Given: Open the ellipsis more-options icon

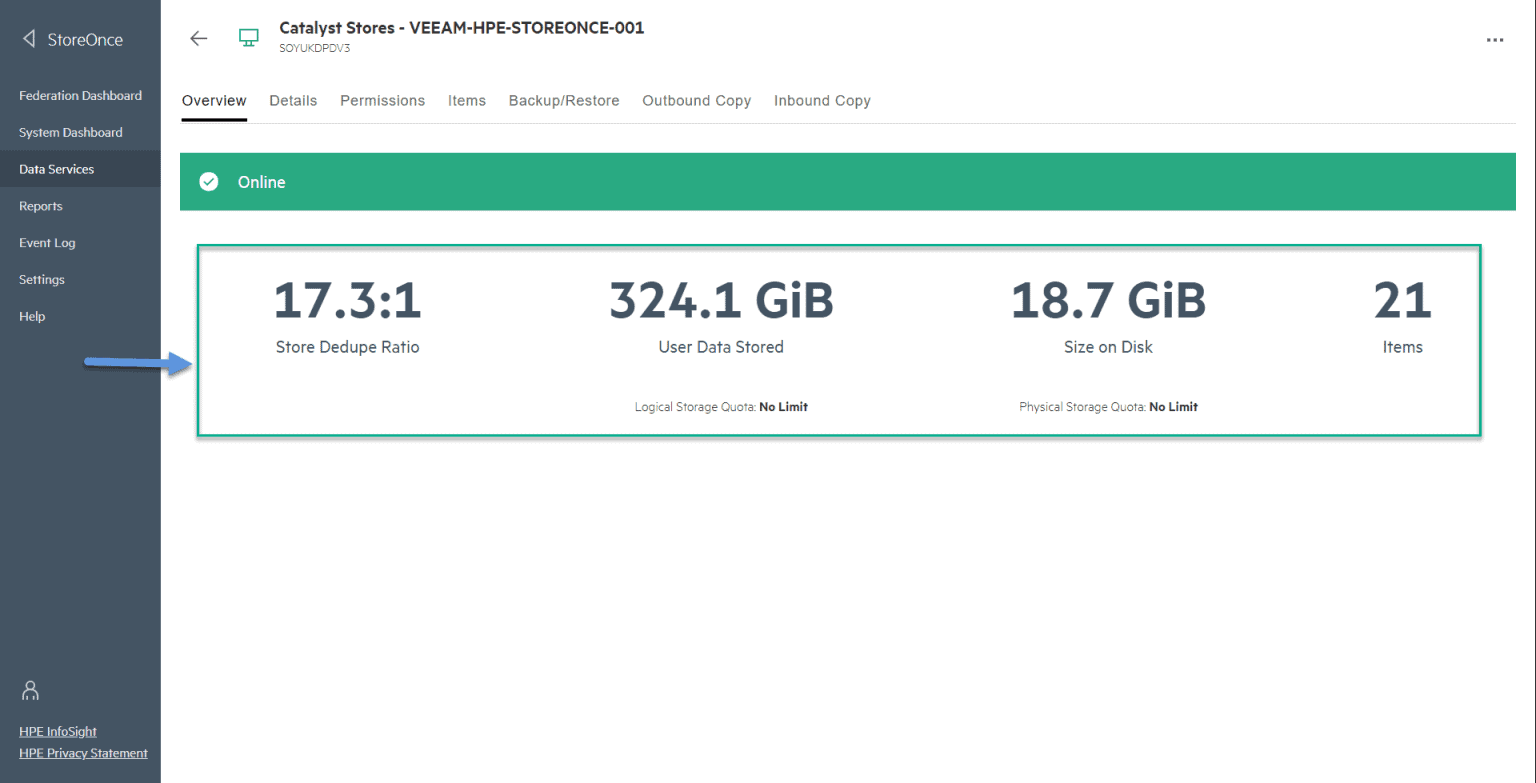Looking at the screenshot, I should click(x=1495, y=39).
